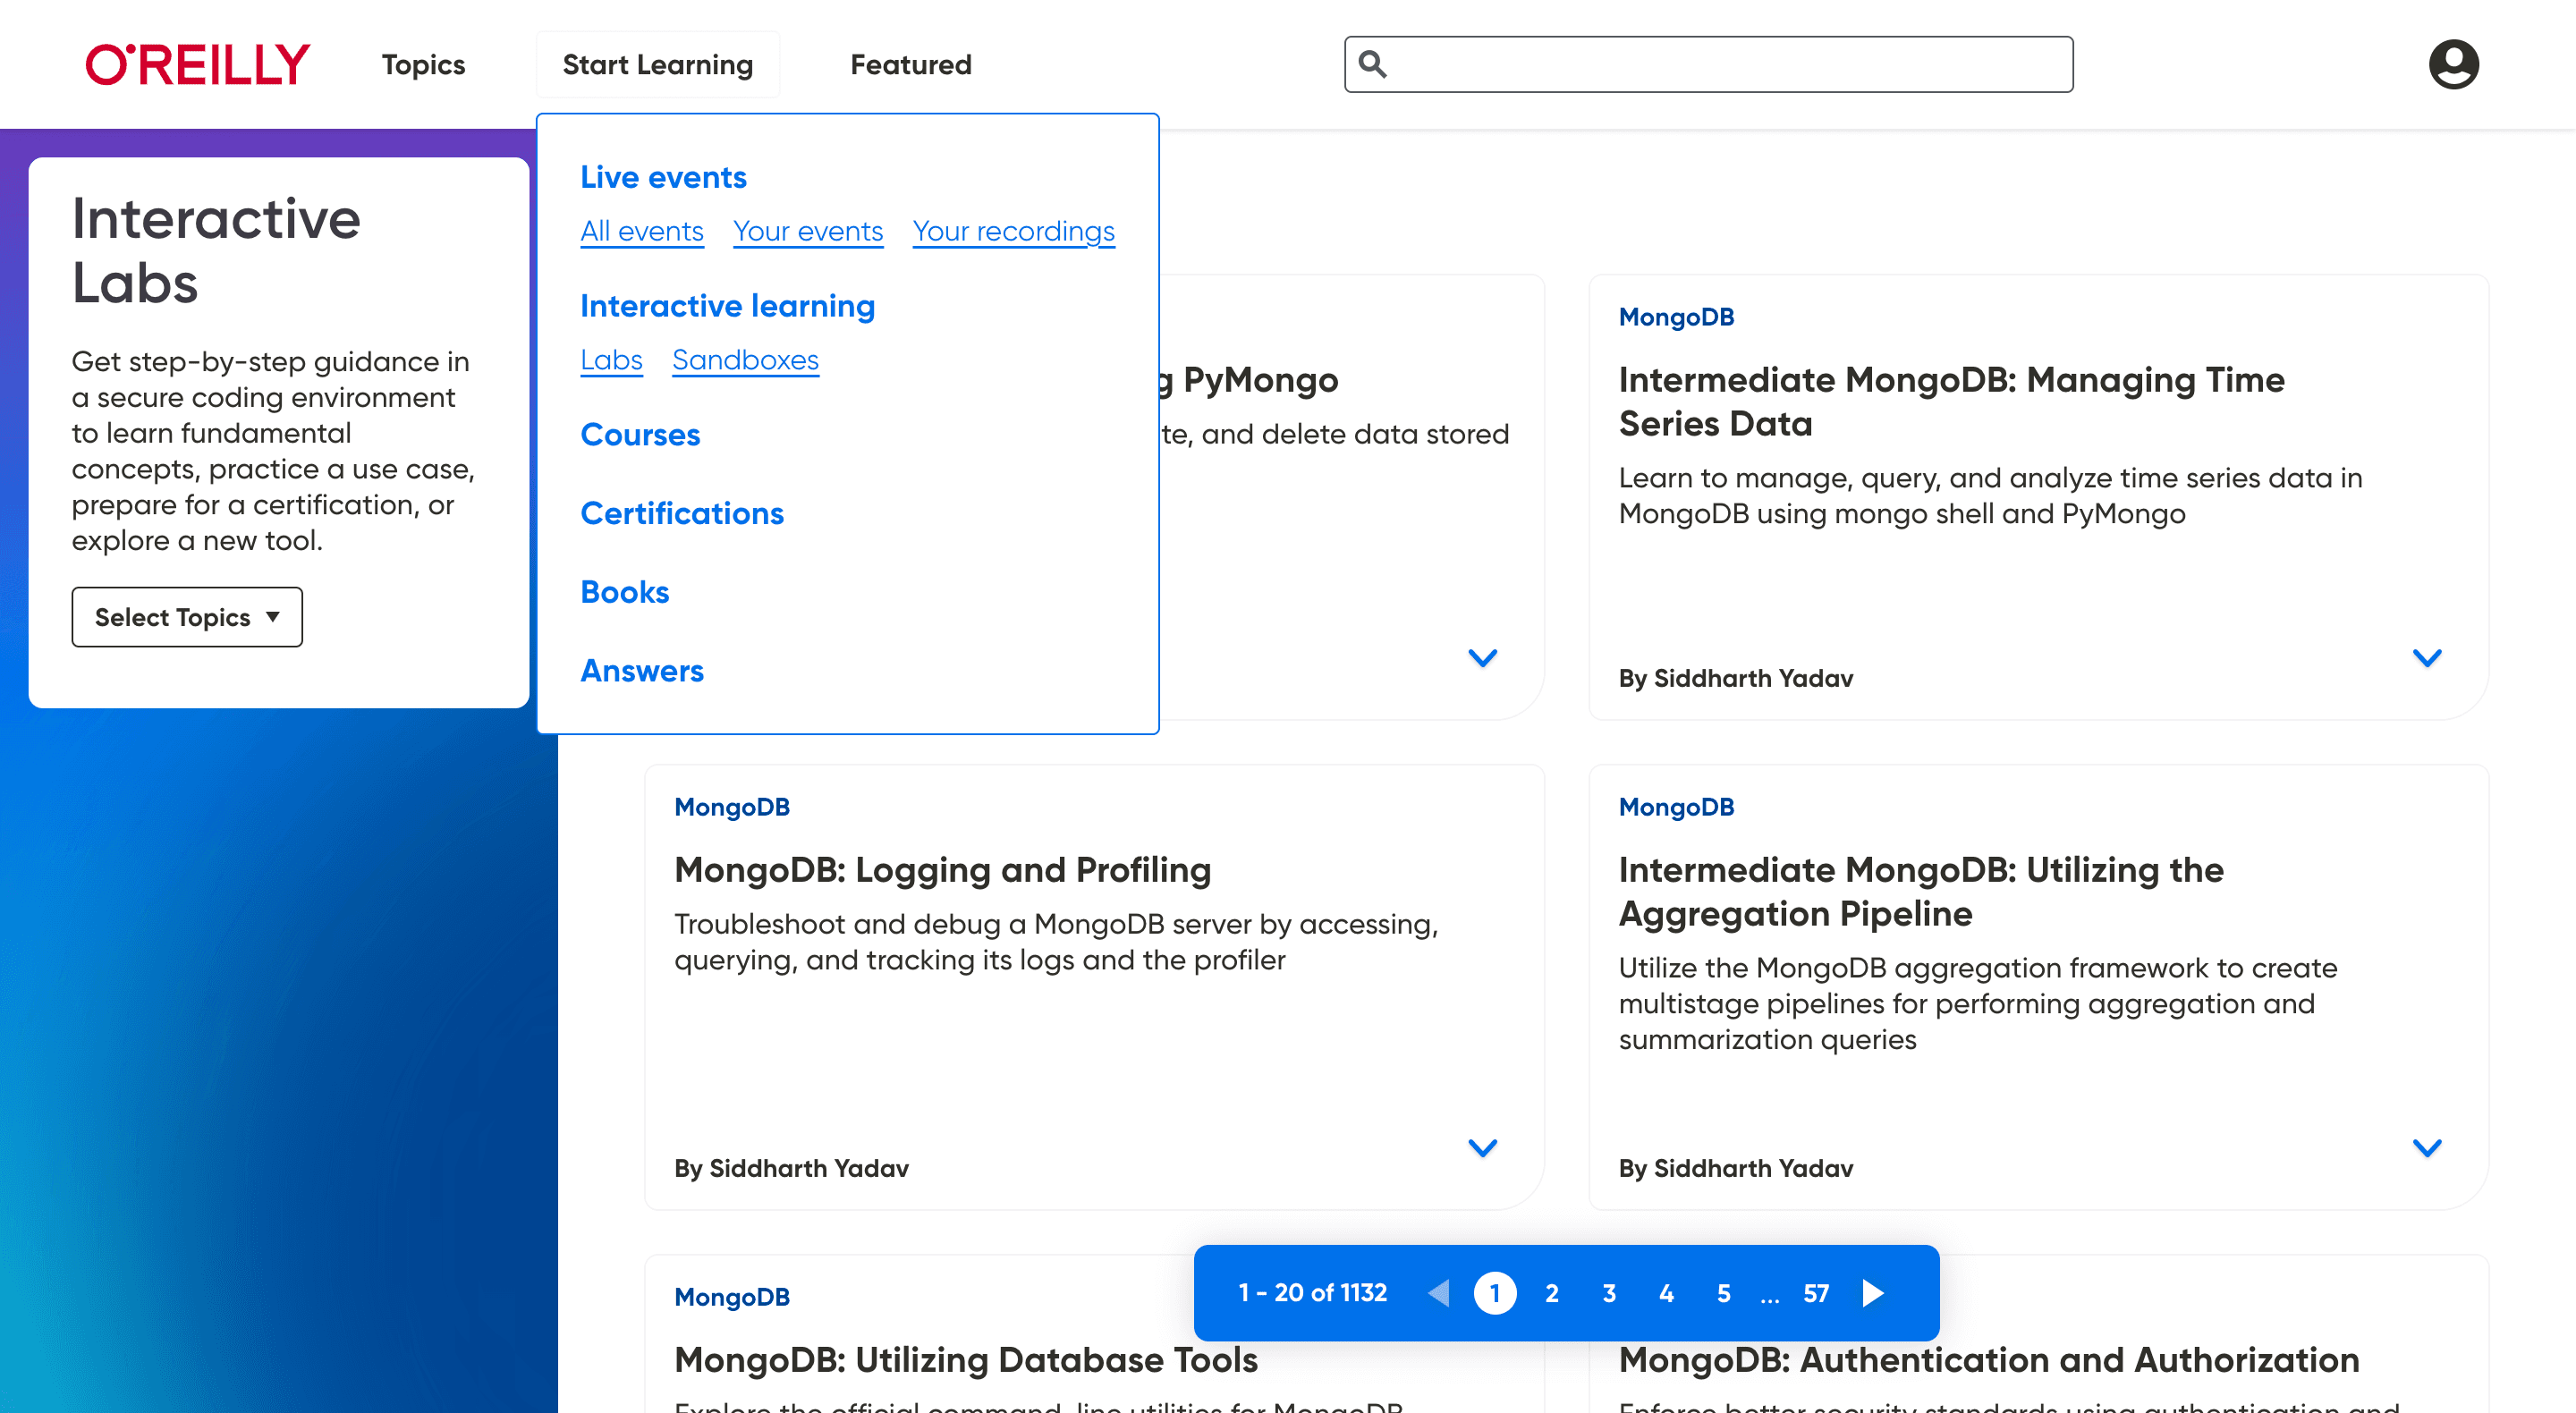Screen dimensions: 2576x1413
Task: Go to the next page arrow in pagination
Action: [x=1873, y=1293]
